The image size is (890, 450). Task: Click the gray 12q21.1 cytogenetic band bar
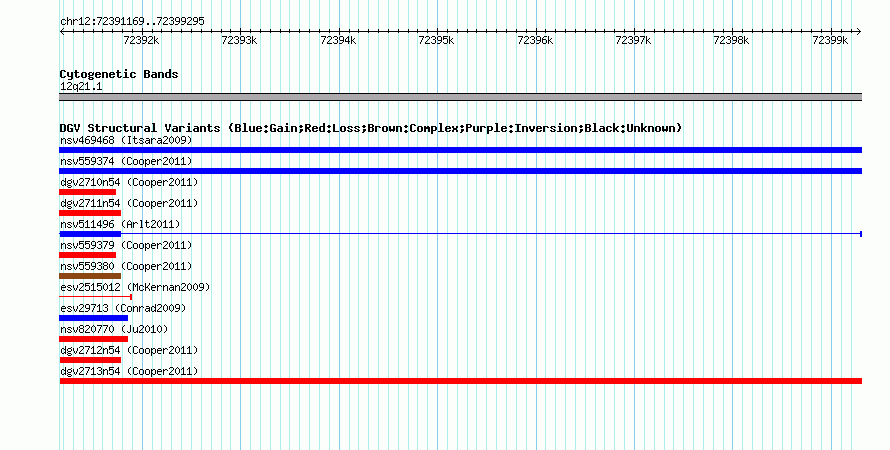click(x=460, y=97)
